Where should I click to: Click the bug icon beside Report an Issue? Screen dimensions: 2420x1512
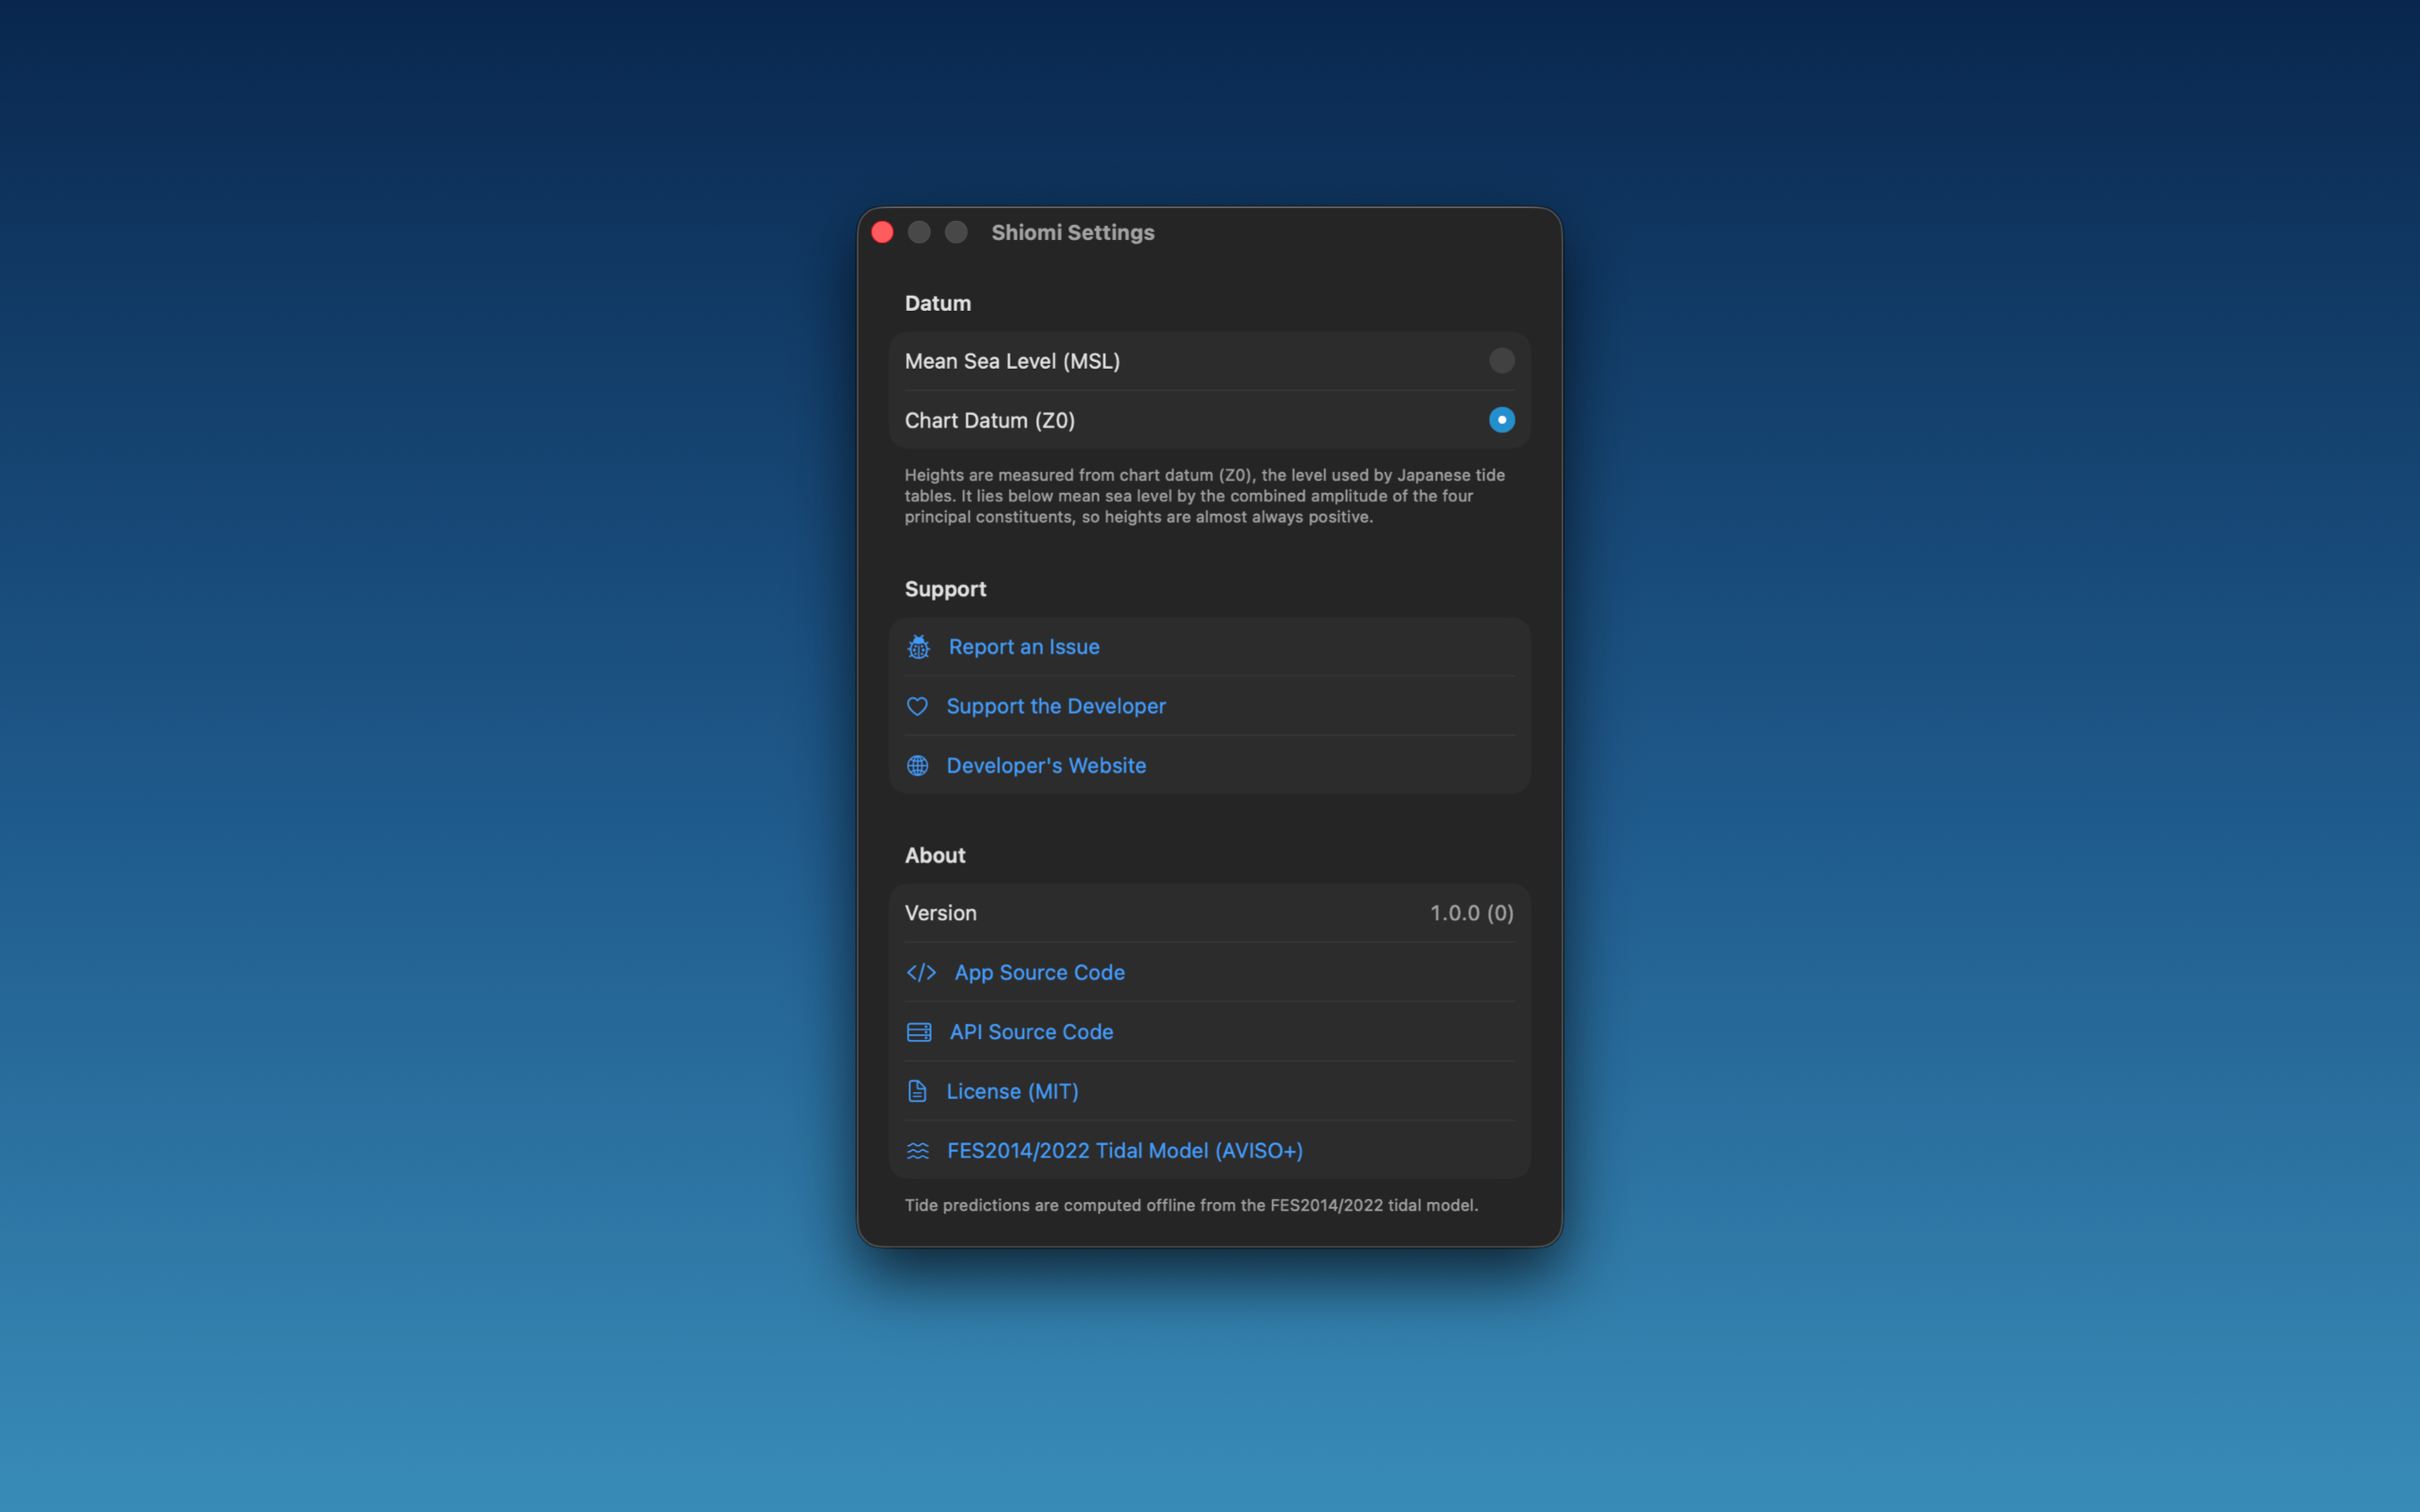(918, 647)
